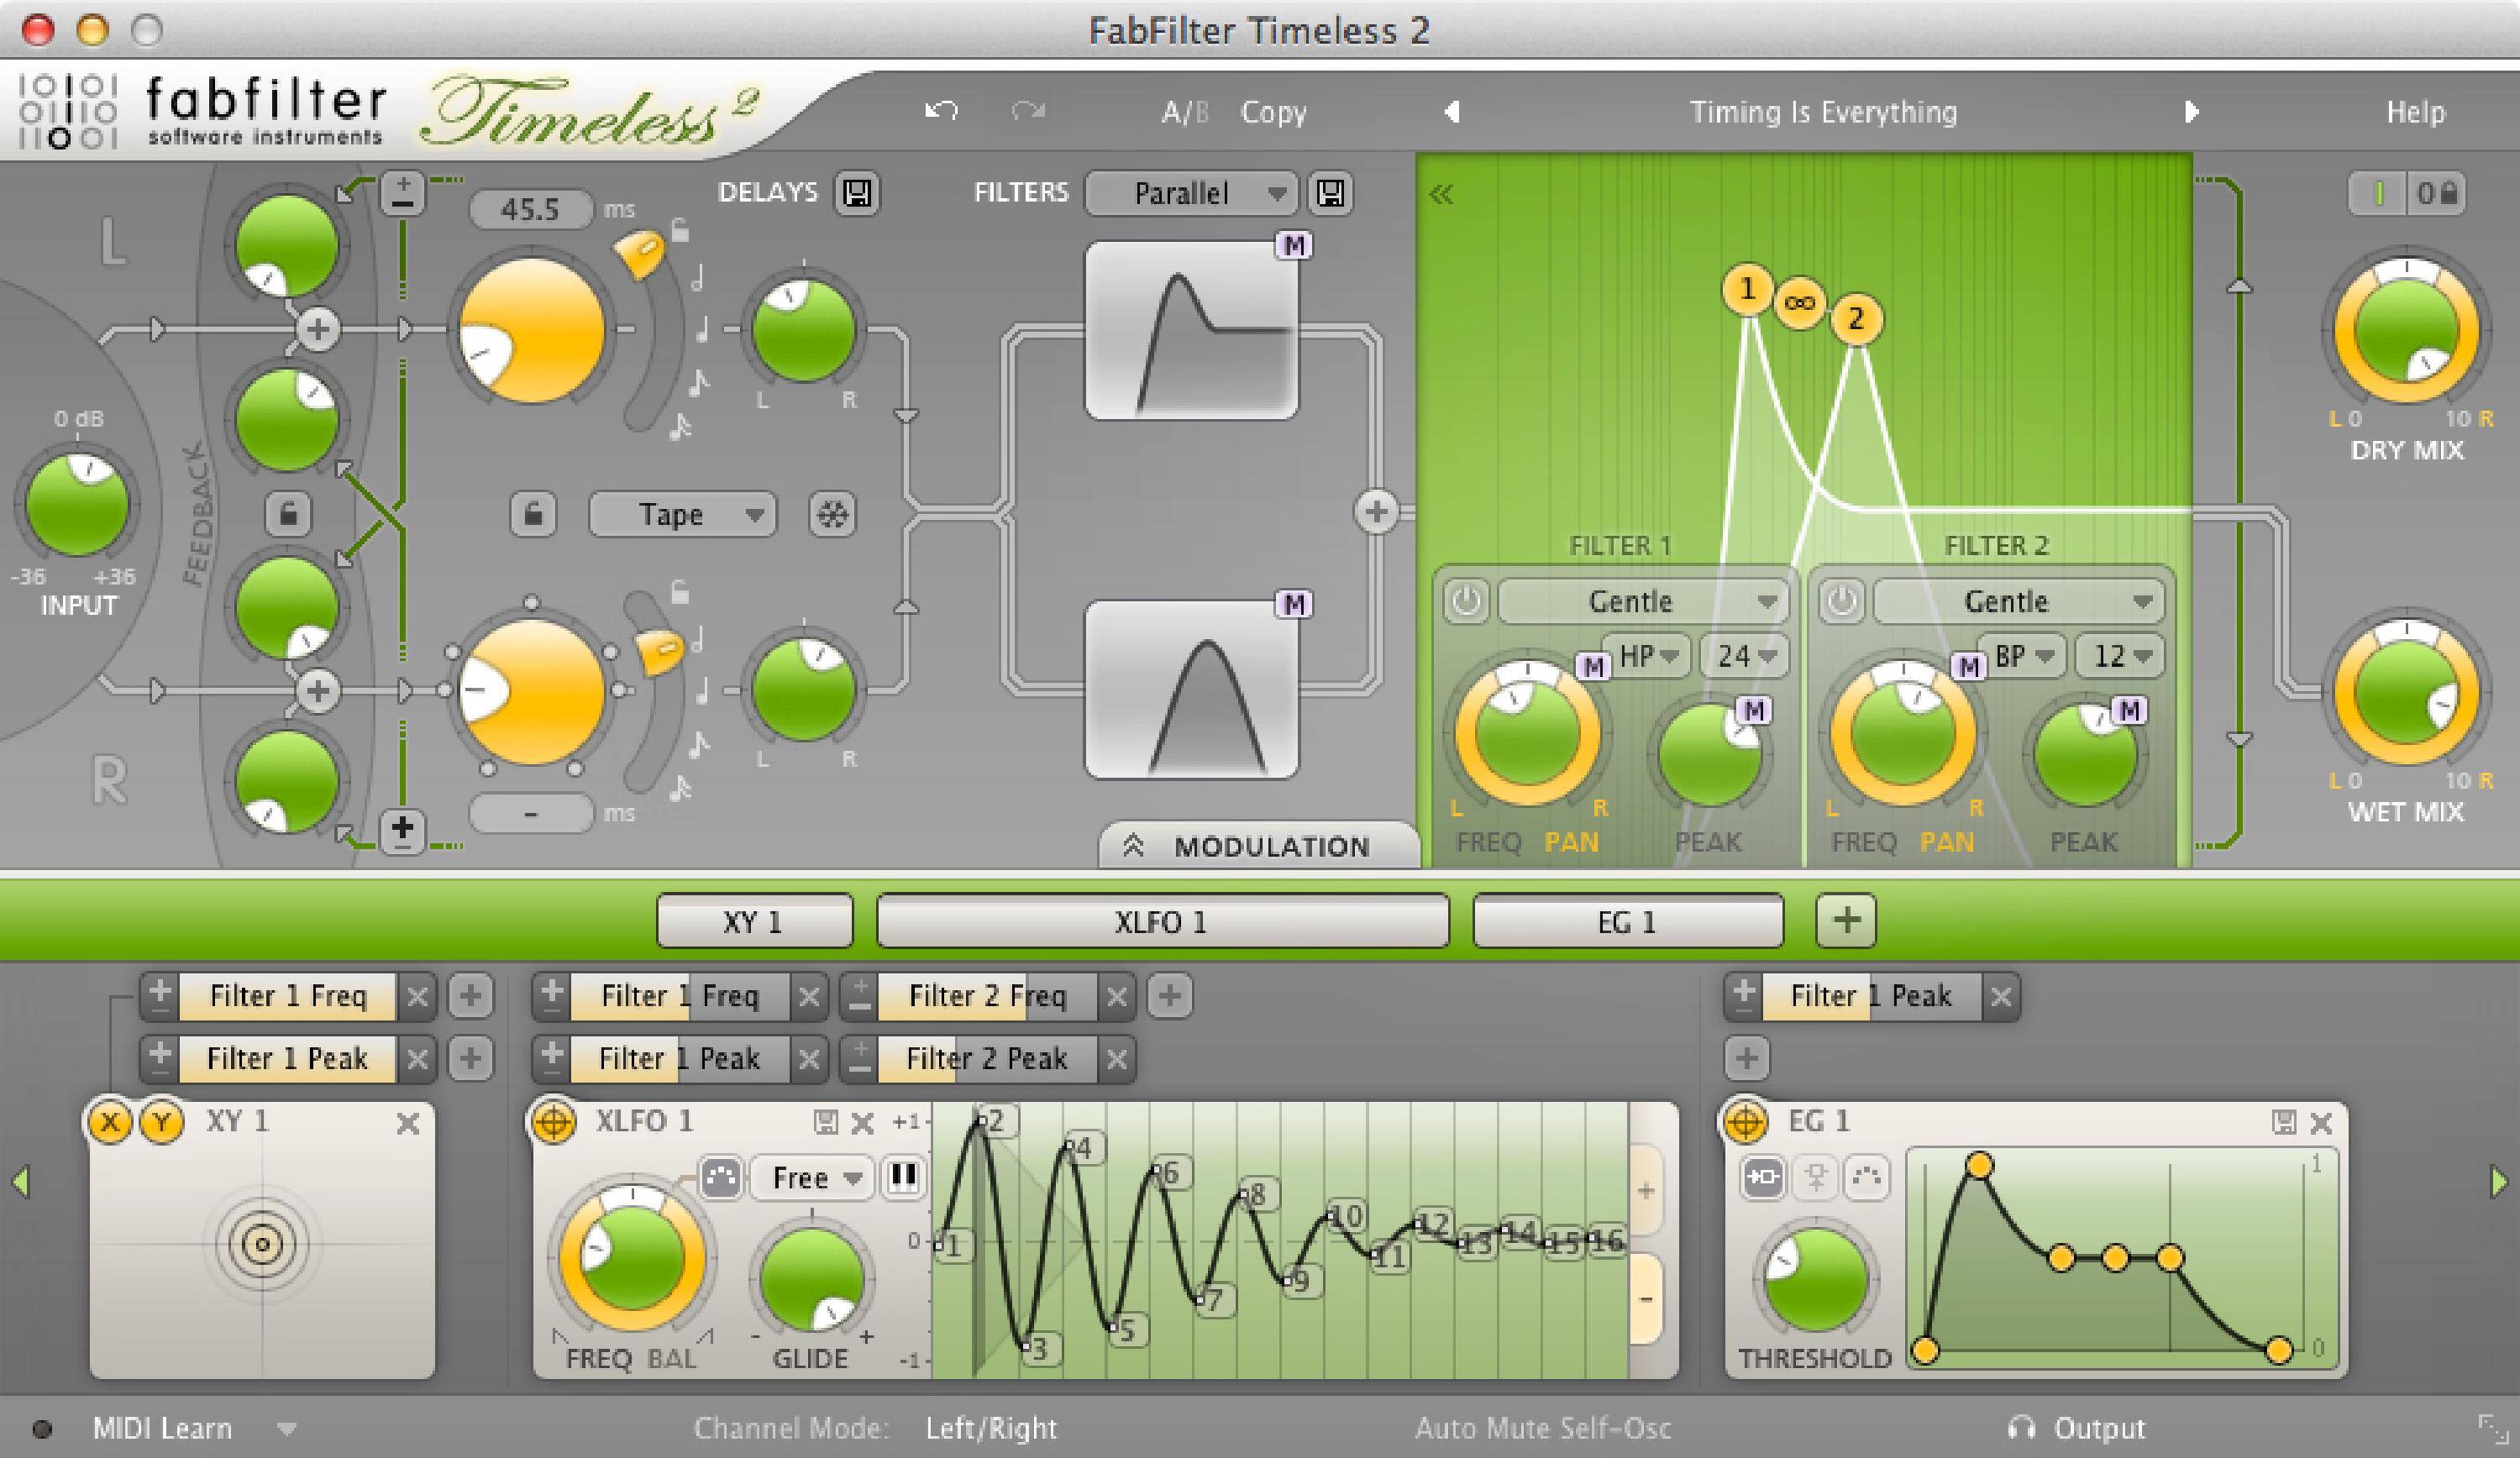
Task: Collapse filter display with double-arrow icon
Action: pyautogui.click(x=1441, y=194)
